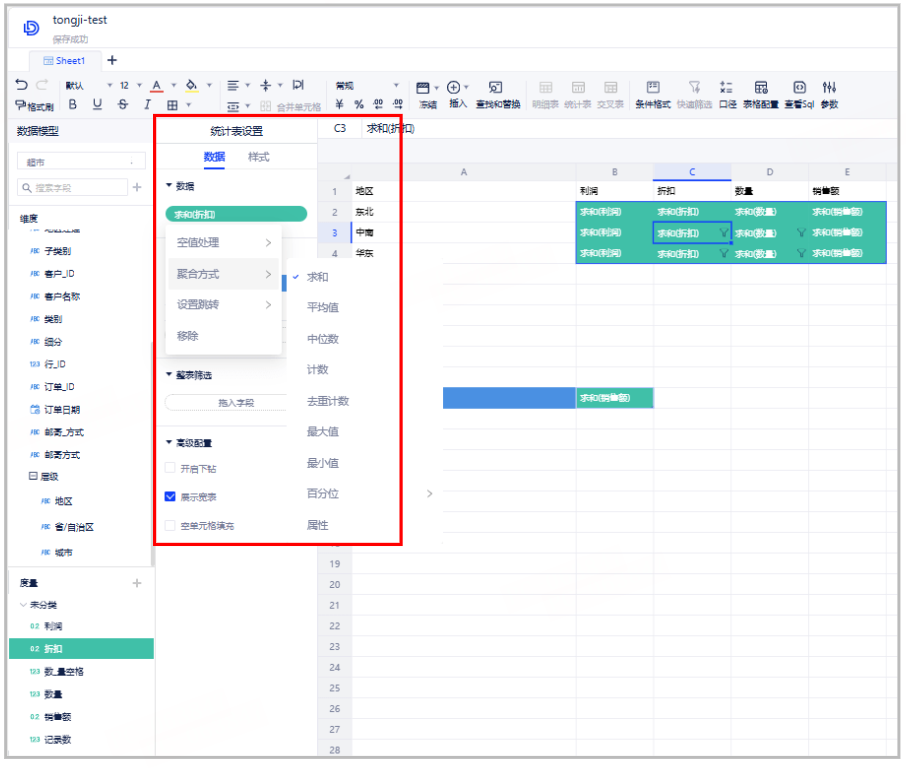Screen dimensions: 906x768
Task: Click the 条件格式 conditional format icon
Action: coord(652,94)
